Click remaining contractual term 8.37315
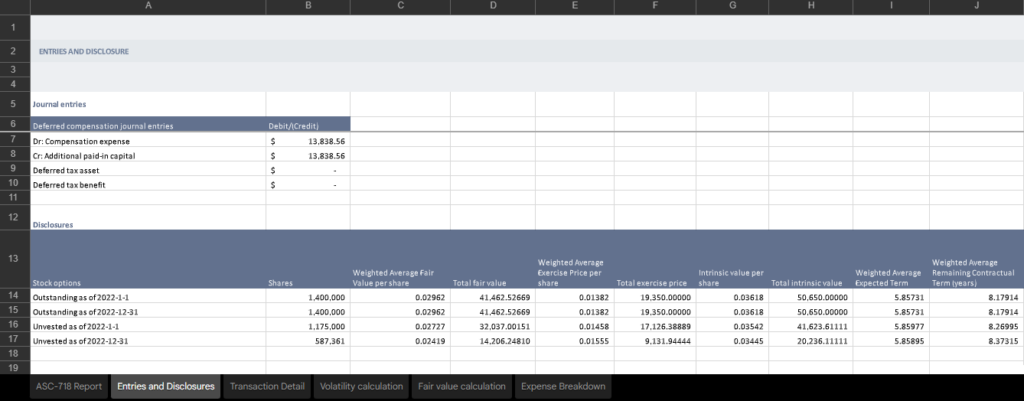This screenshot has width=1024, height=401. [x=976, y=340]
